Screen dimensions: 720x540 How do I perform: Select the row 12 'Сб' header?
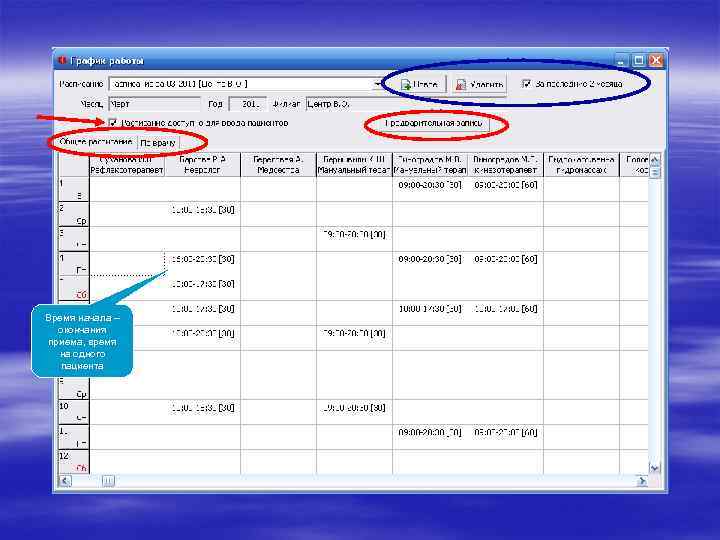[x=74, y=461]
